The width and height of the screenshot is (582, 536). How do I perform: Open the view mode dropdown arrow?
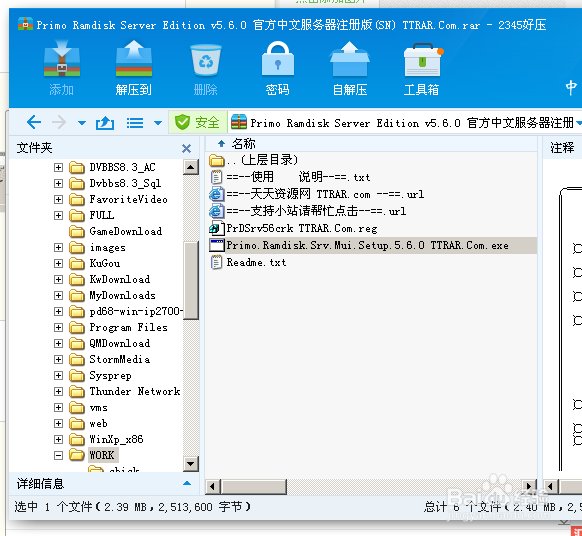158,123
